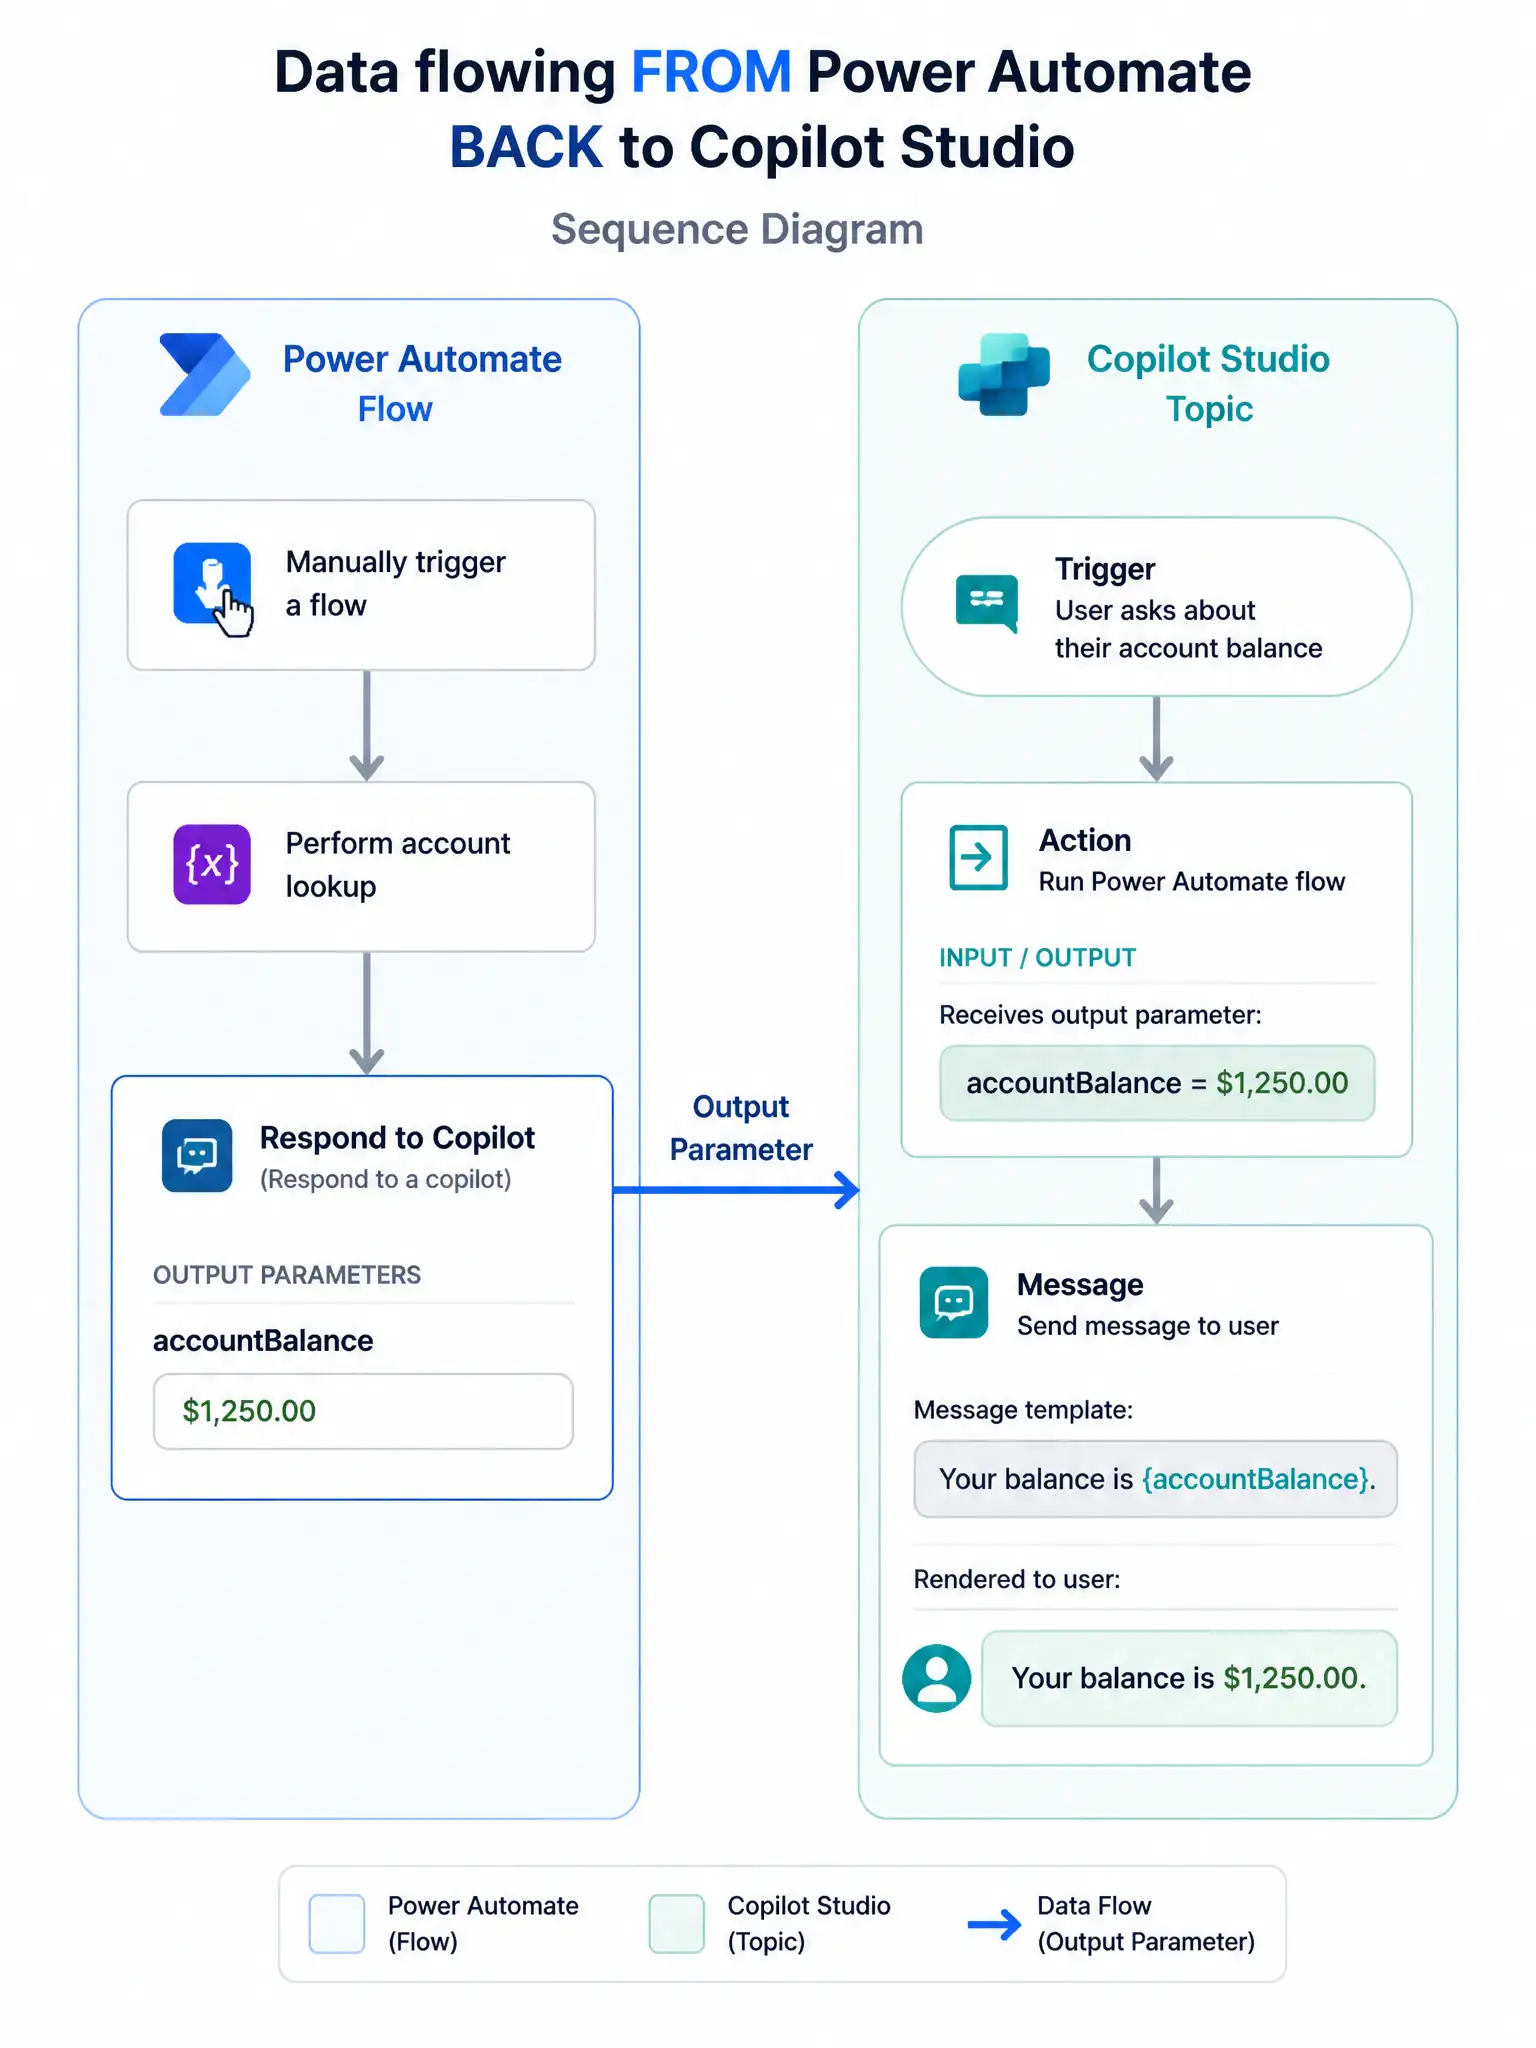Click the 'Message template:' label
Viewport: 1536px width, 2048px height.
pos(1023,1410)
